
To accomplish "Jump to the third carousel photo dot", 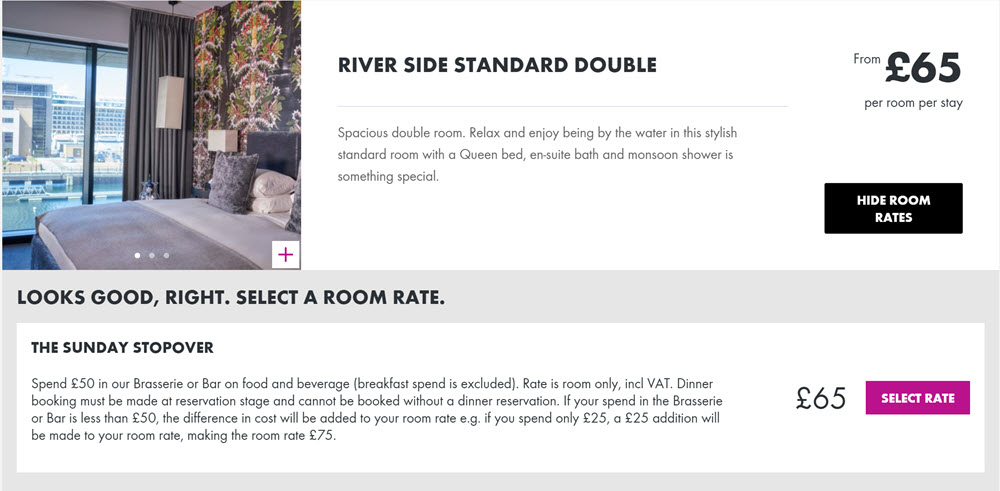I will [166, 255].
